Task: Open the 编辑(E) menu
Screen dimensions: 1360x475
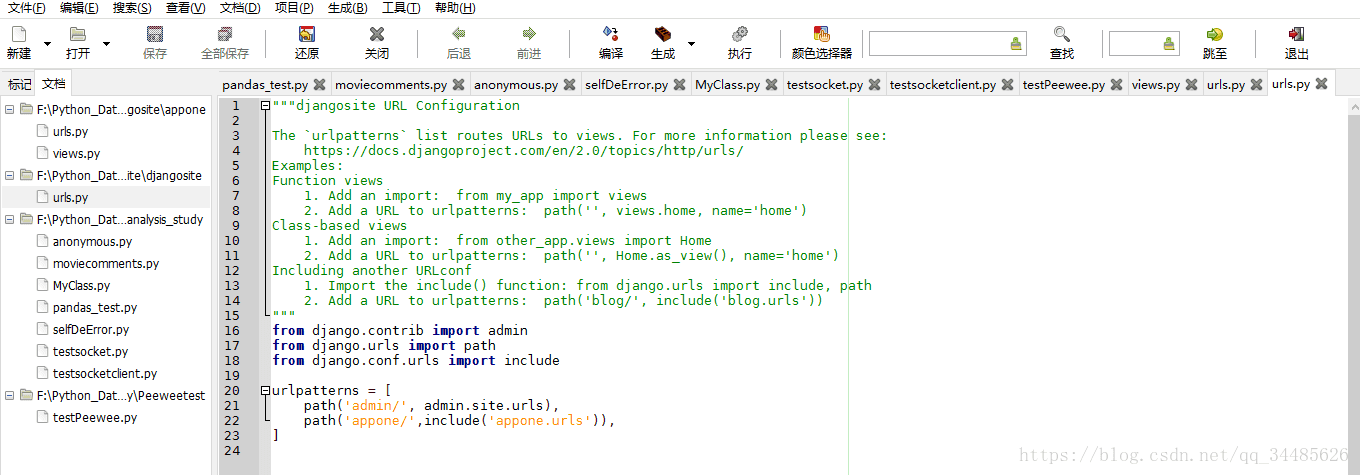Action: 79,8
